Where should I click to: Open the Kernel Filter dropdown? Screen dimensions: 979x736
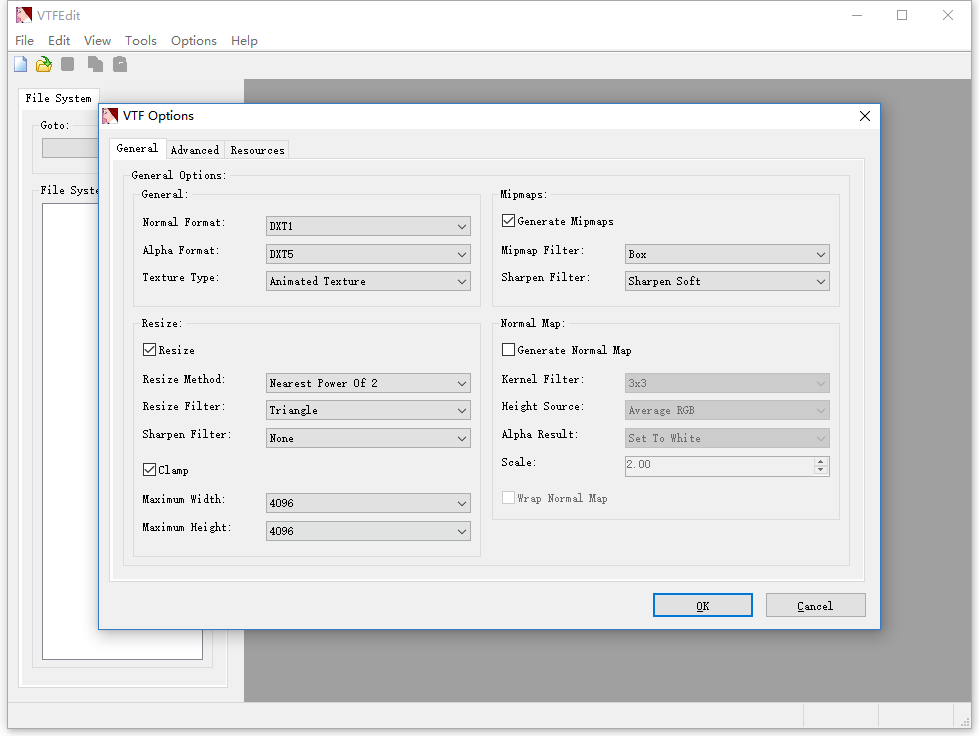(727, 383)
